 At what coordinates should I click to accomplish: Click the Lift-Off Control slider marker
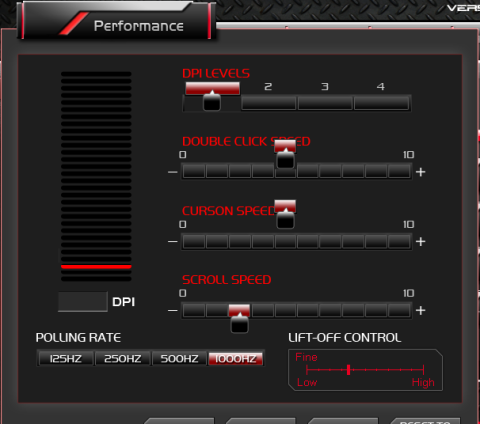point(348,369)
